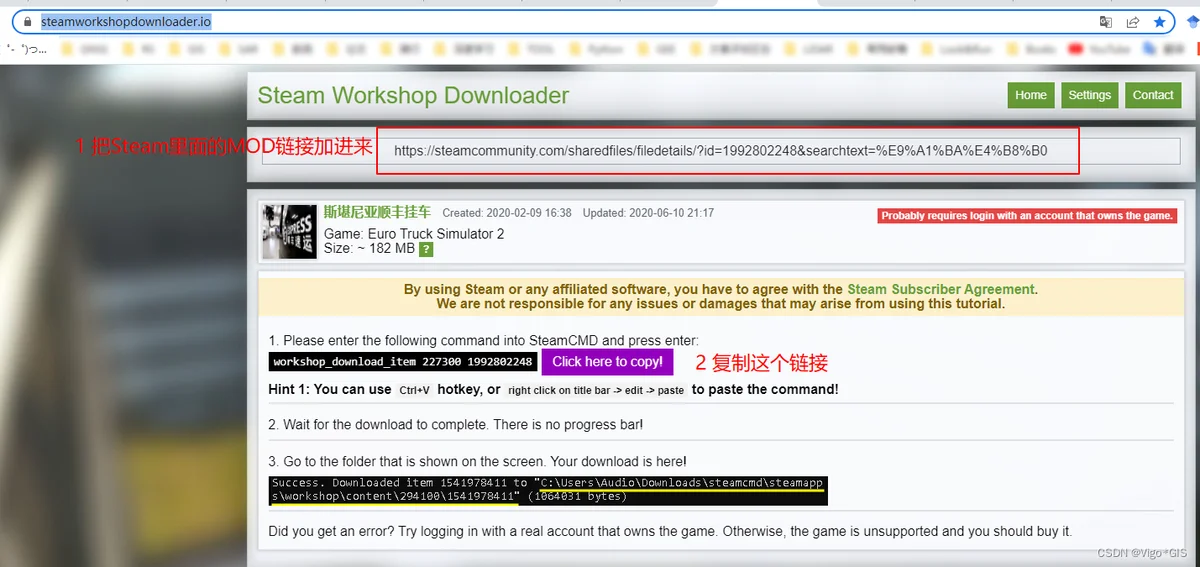Click the 'We are not responsible' disclaimer line
This screenshot has height=567, width=1200.
pyautogui.click(x=720, y=304)
